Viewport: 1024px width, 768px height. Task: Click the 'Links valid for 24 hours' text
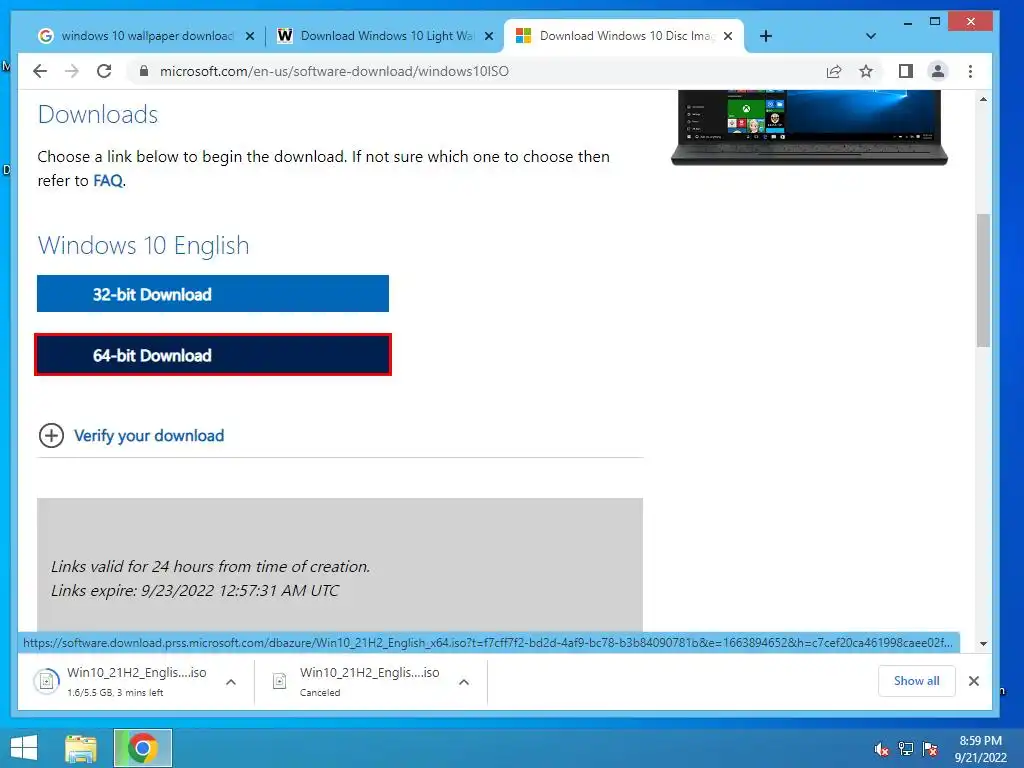tap(210, 566)
